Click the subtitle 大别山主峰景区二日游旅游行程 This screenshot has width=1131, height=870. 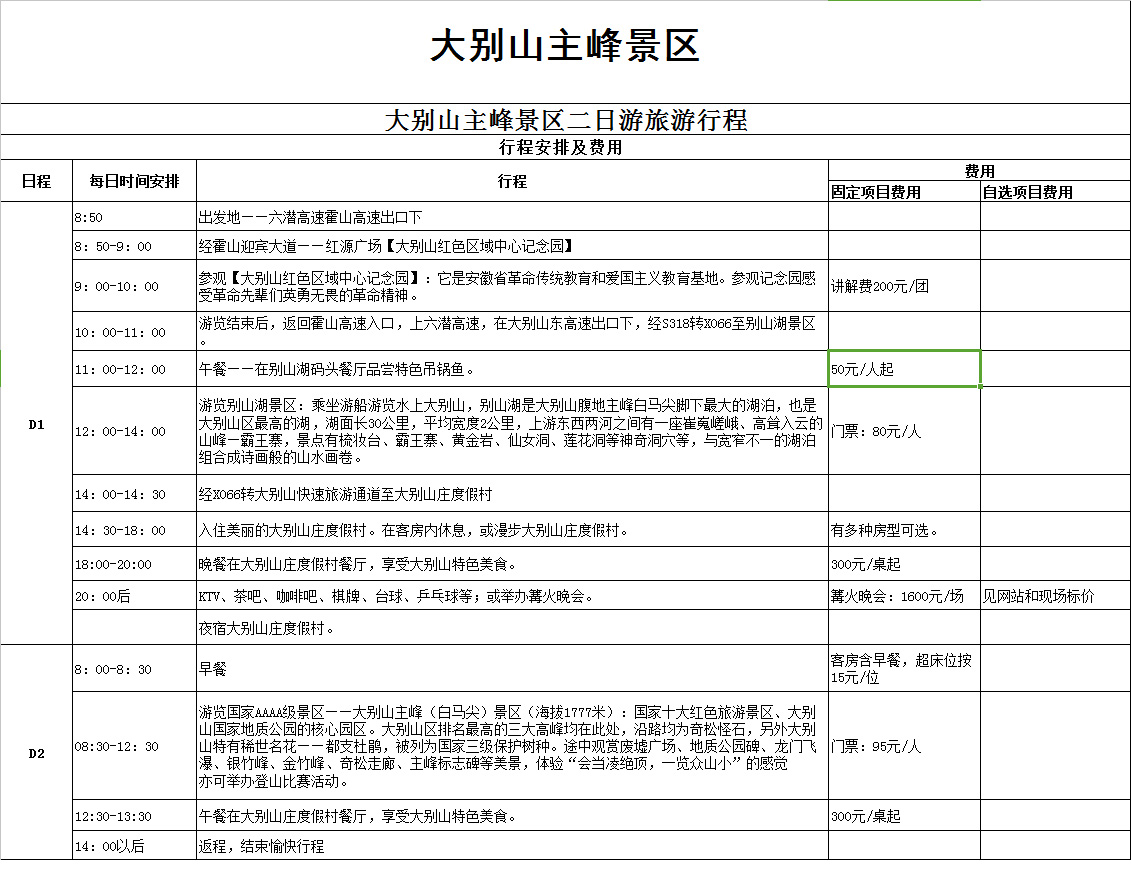566,120
